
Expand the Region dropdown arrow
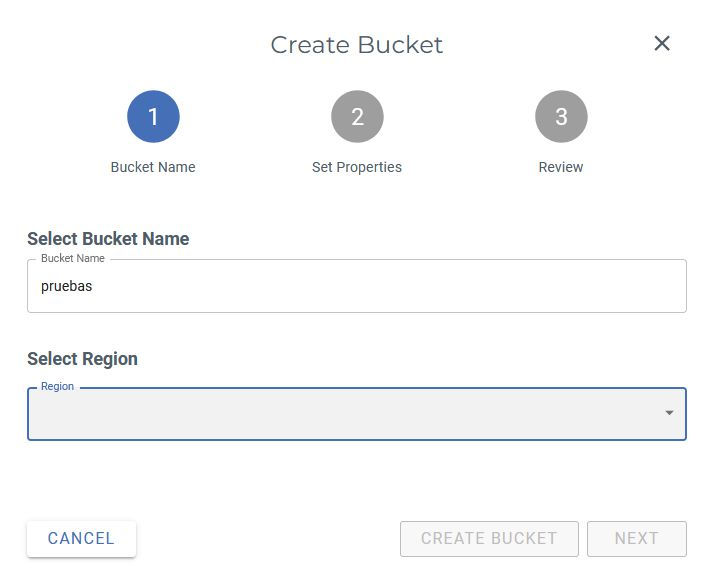(x=669, y=413)
